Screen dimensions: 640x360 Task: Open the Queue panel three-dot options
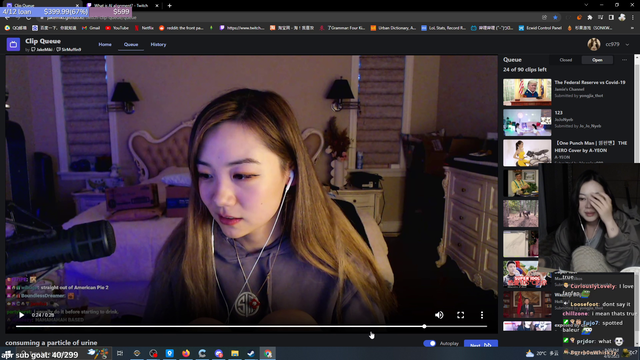click(624, 60)
